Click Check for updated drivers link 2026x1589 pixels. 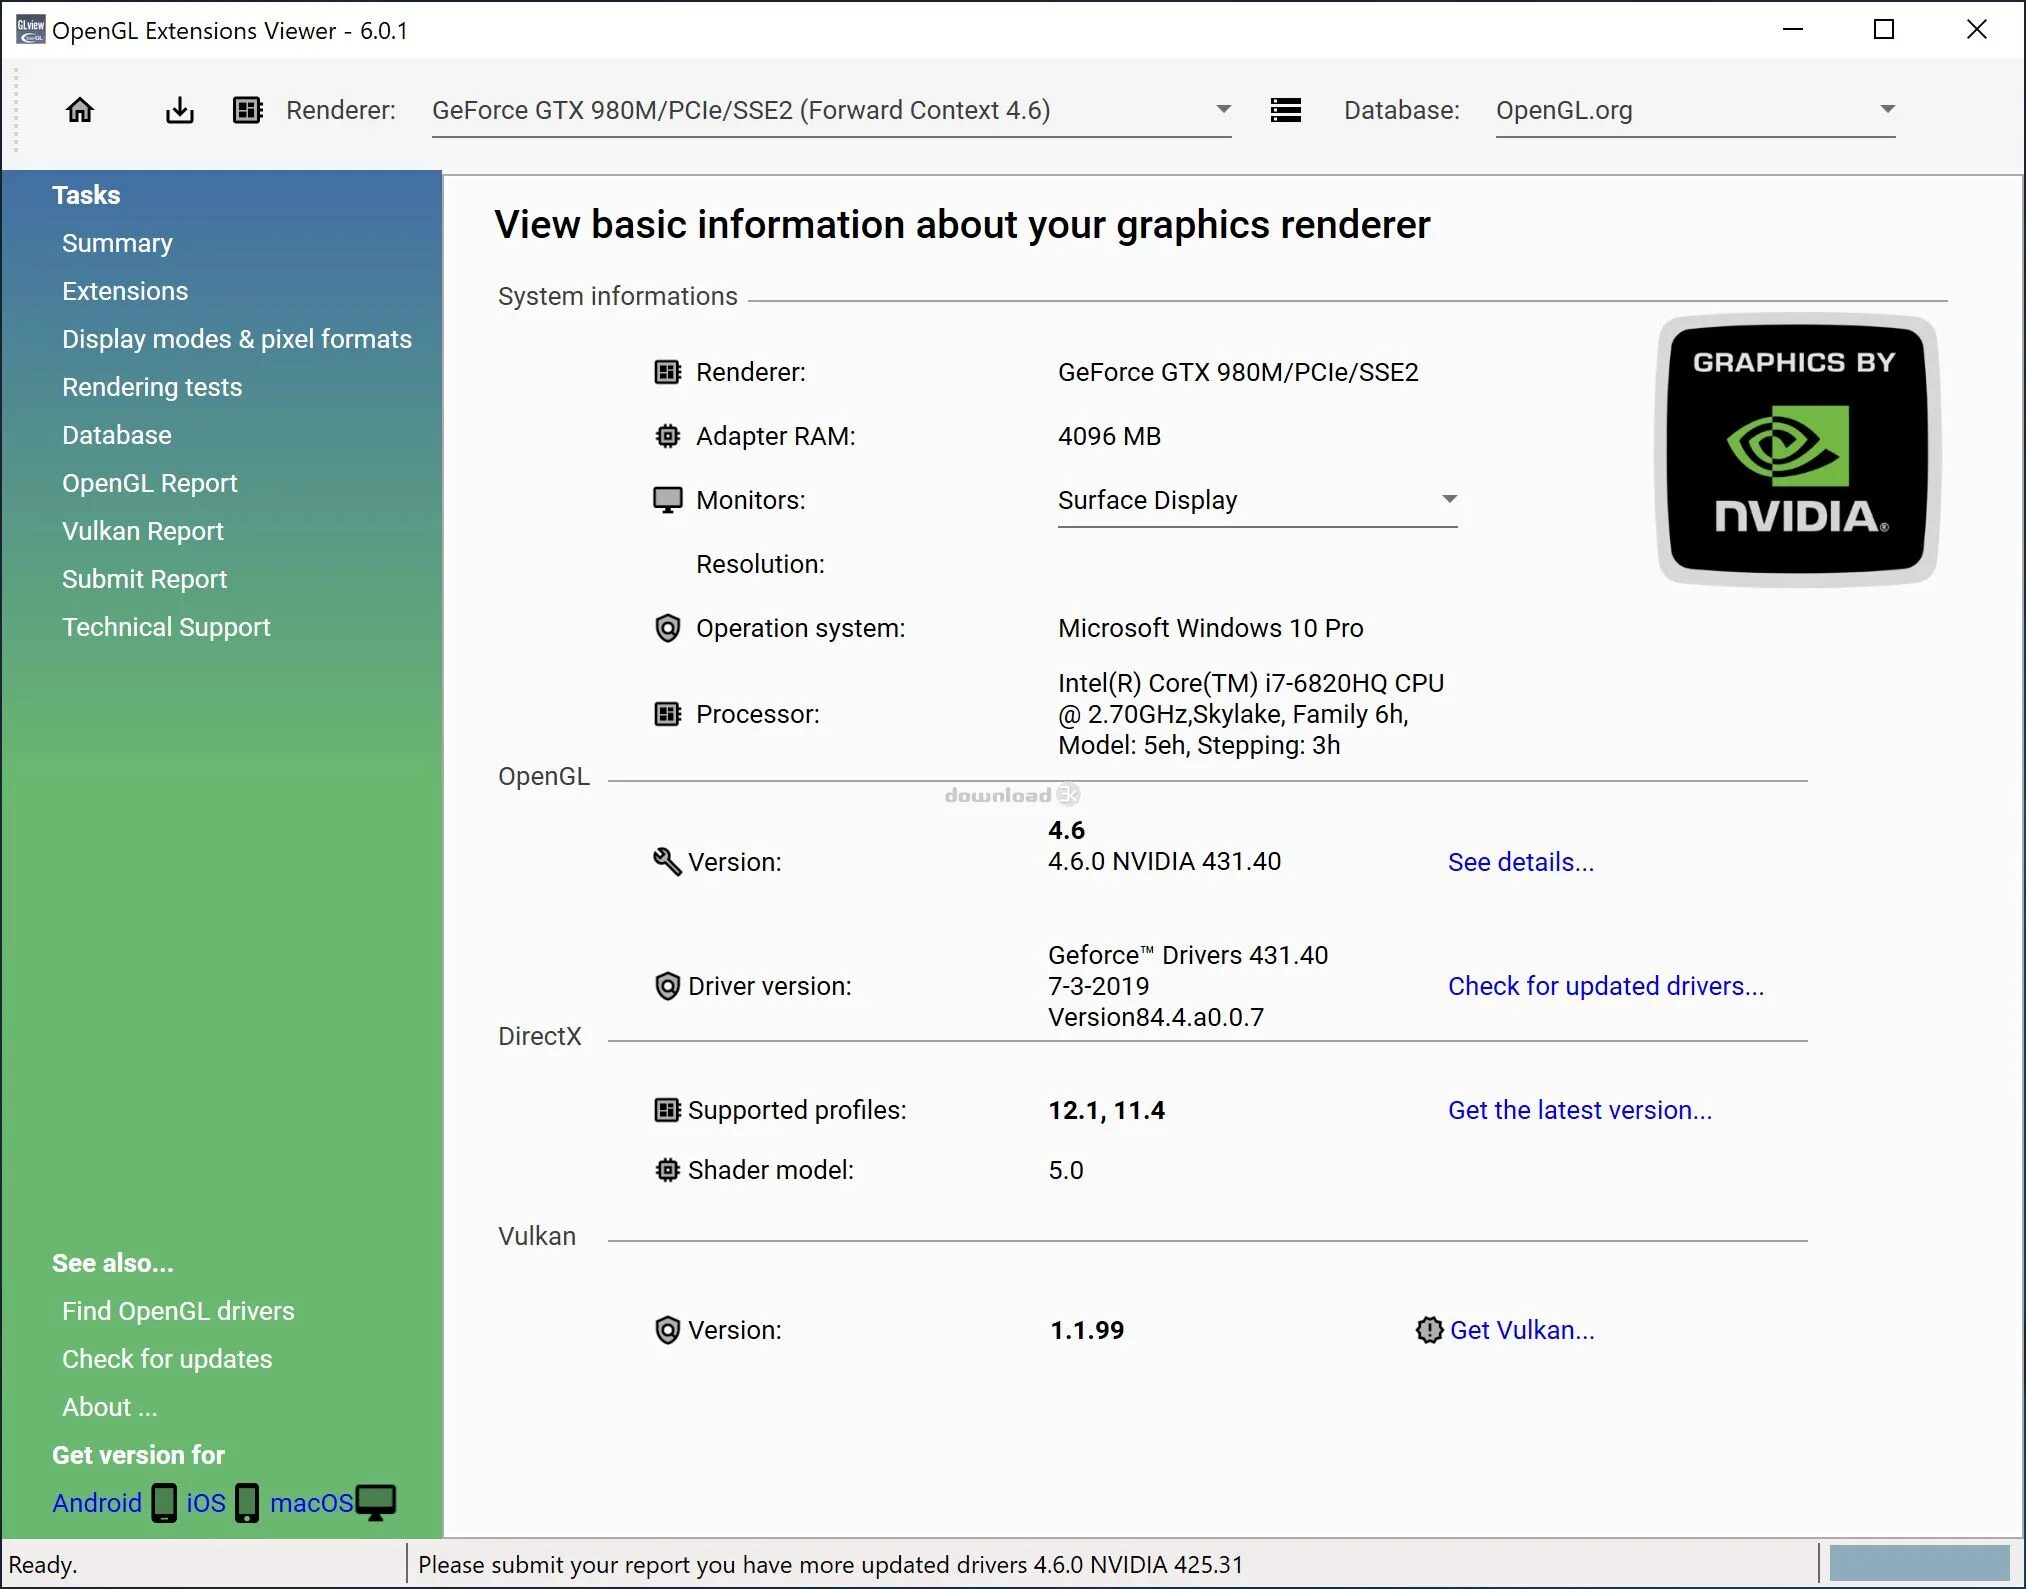coord(1605,984)
